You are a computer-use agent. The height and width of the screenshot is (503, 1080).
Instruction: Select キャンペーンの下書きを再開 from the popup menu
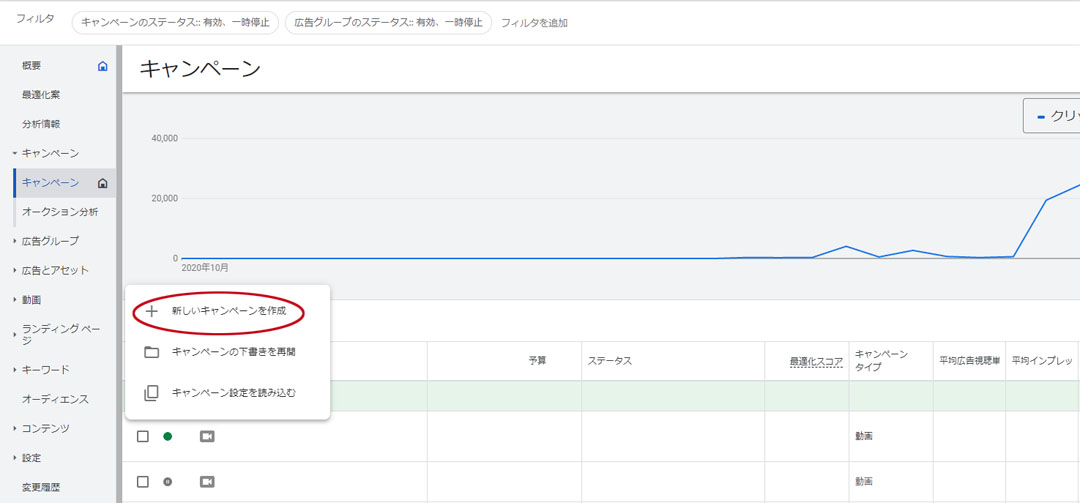(x=233, y=352)
